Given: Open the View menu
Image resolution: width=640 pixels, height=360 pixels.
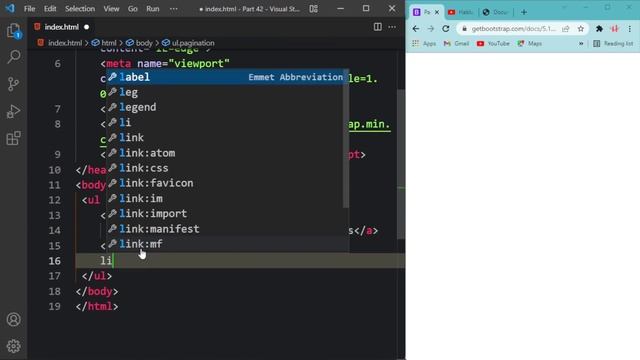Looking at the screenshot, I should pyautogui.click(x=111, y=9).
